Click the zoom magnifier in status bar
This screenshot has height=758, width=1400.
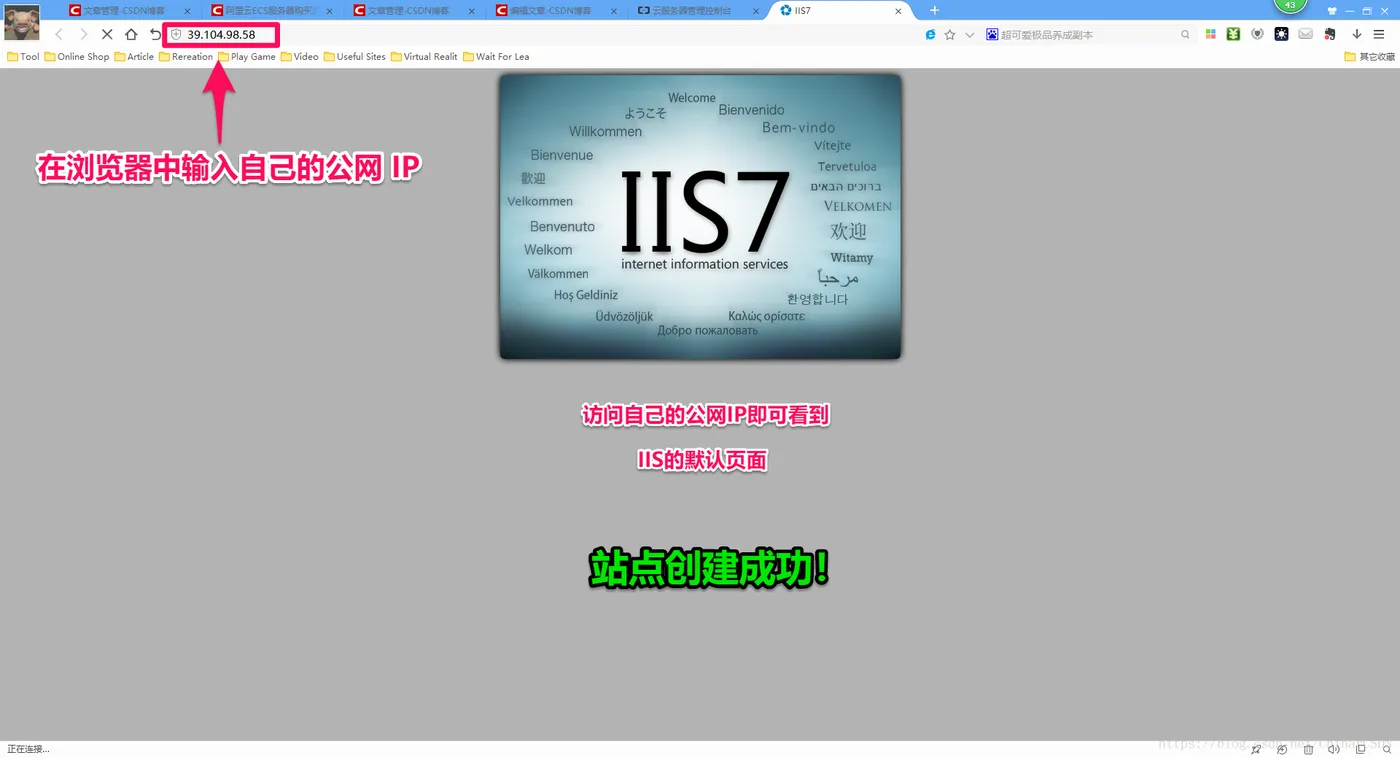[1385, 749]
